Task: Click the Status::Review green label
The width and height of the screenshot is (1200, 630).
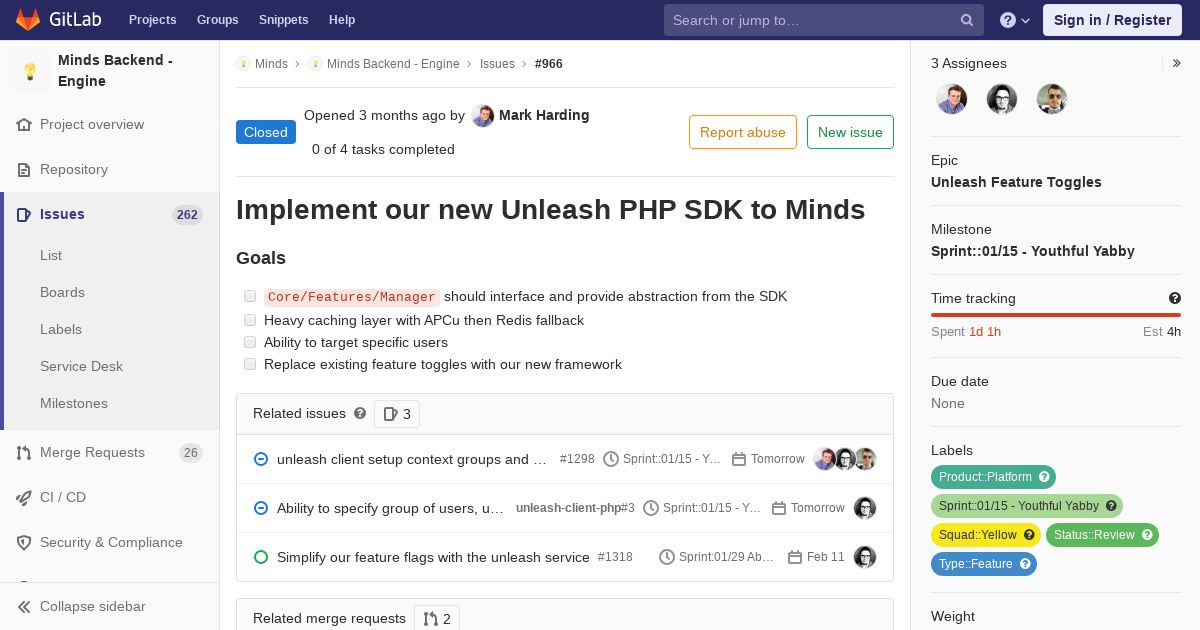Action: pyautogui.click(x=1102, y=535)
